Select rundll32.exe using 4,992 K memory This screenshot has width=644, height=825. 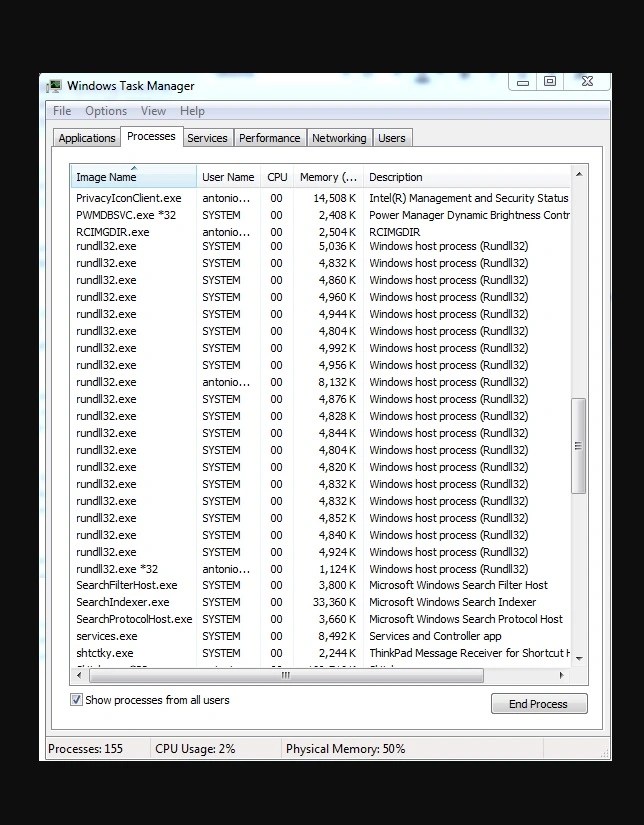tap(321, 348)
